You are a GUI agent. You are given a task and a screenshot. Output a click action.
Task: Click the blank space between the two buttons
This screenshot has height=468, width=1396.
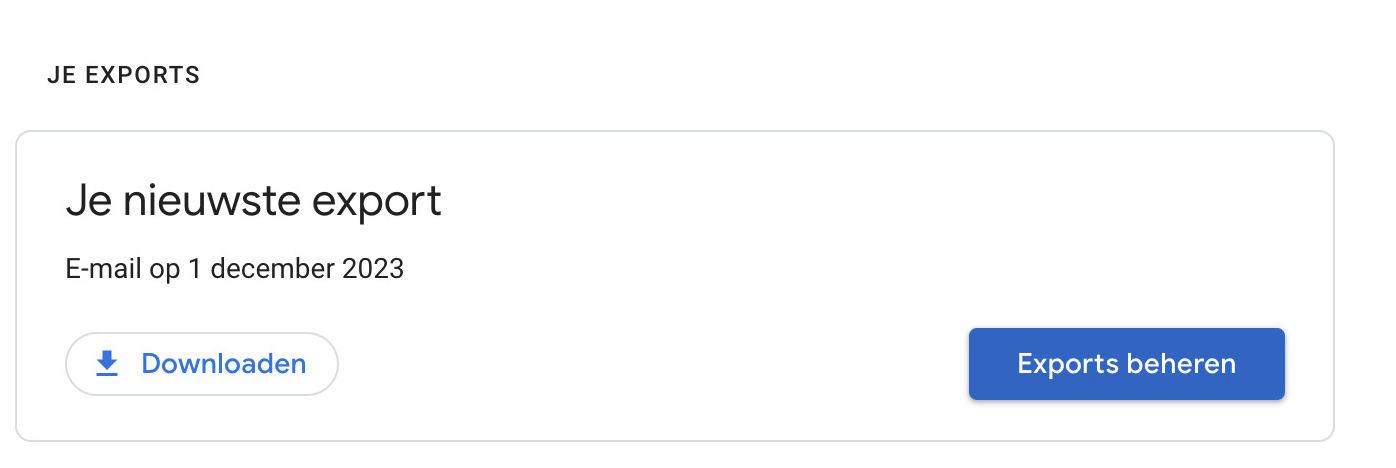650,364
